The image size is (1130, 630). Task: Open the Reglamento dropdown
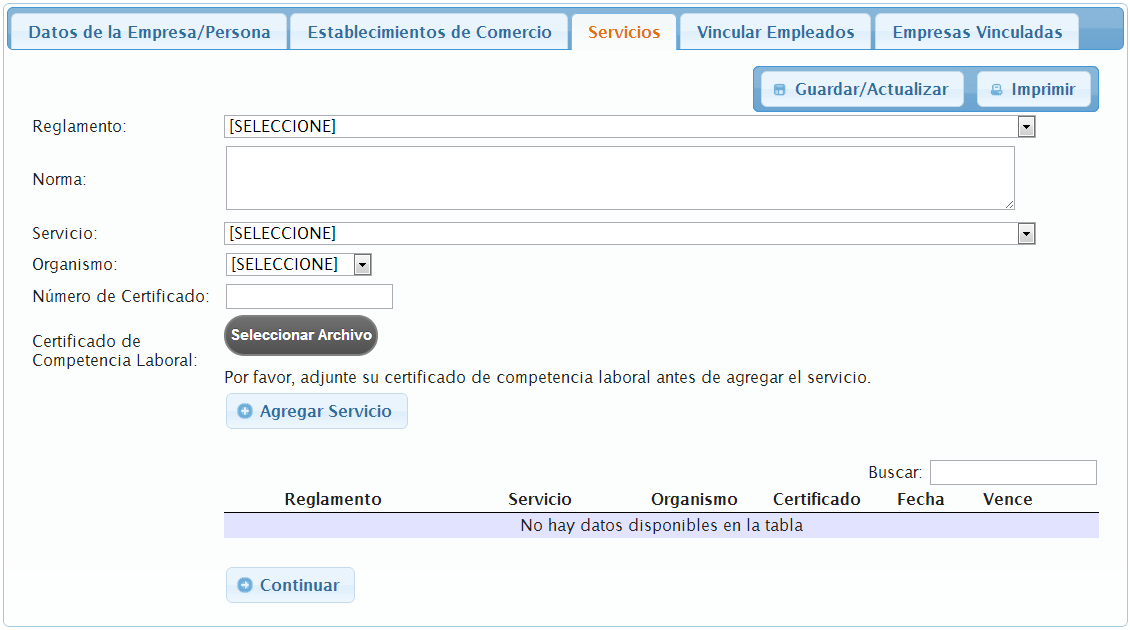click(629, 127)
